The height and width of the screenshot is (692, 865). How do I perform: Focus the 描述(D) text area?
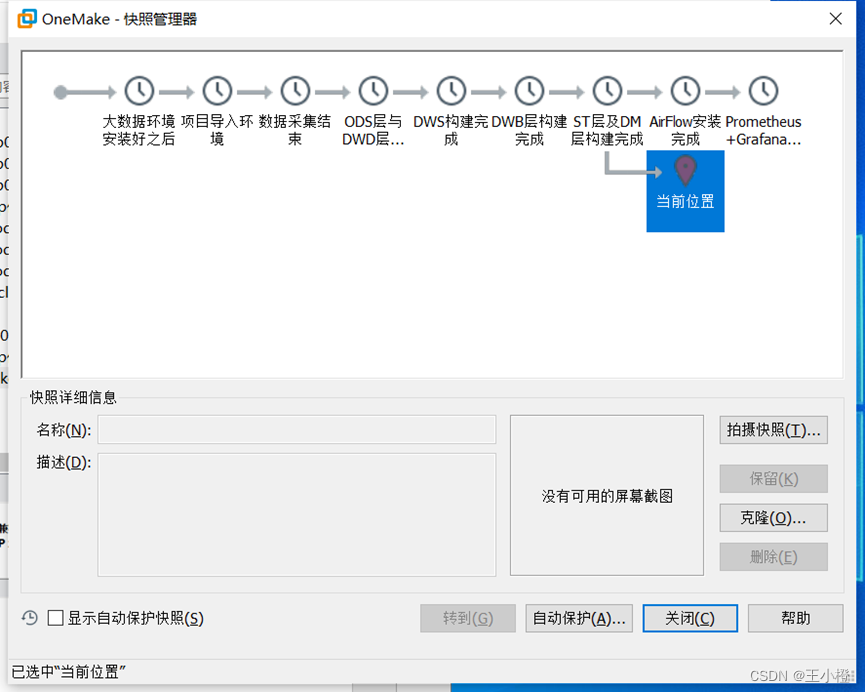tap(297, 515)
